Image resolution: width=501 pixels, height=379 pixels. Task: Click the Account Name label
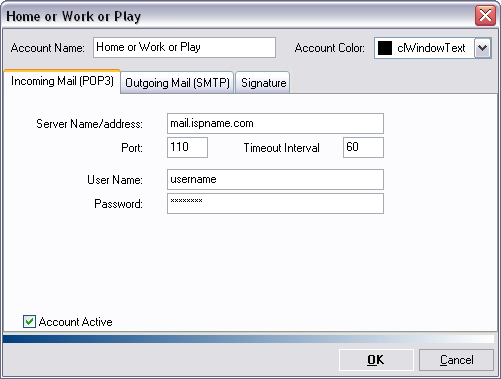click(x=47, y=48)
